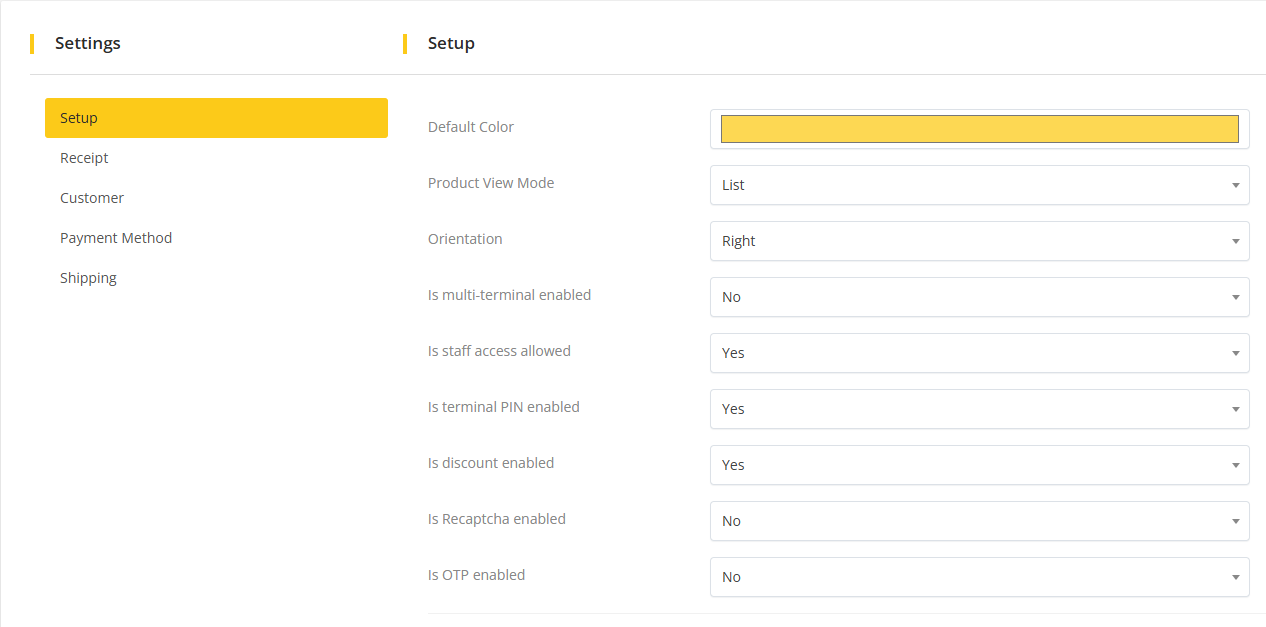Screen dimensions: 1266x627
Task: Expand the discount enabled dropdown
Action: pos(979,465)
